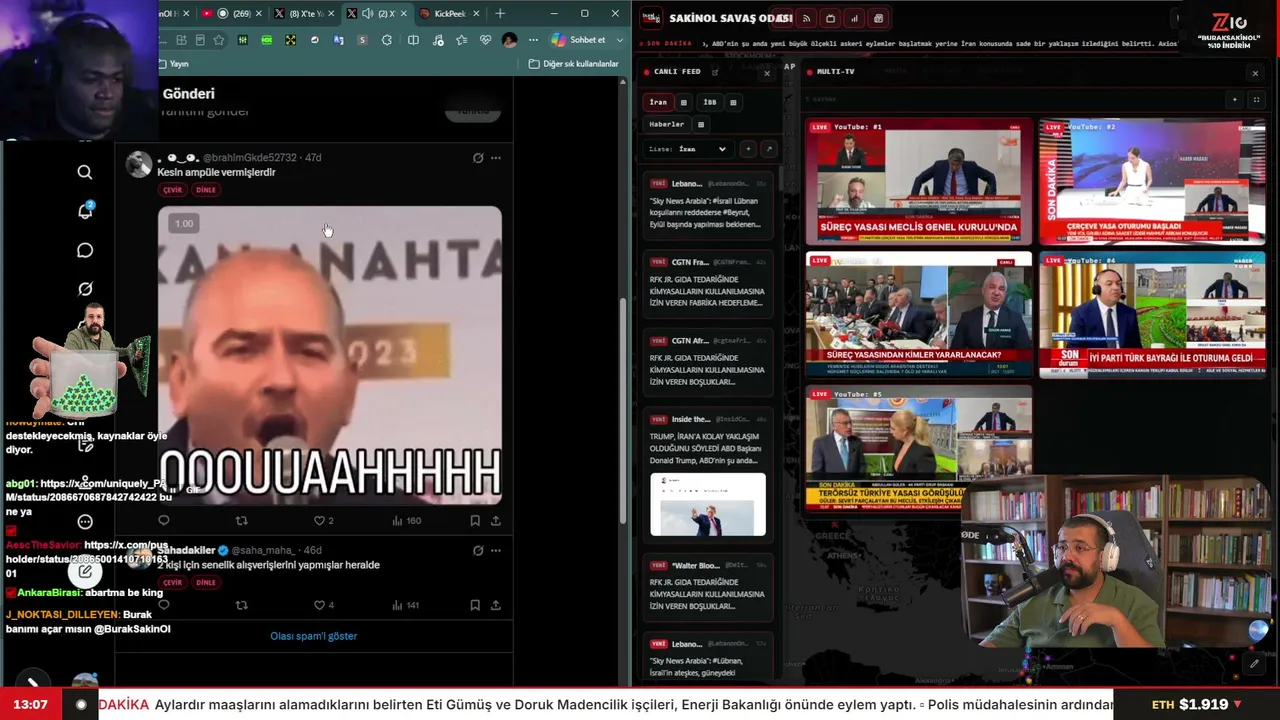Add a source with the Multi-TV plus button
This screenshot has width=1280, height=720.
coord(1235,100)
